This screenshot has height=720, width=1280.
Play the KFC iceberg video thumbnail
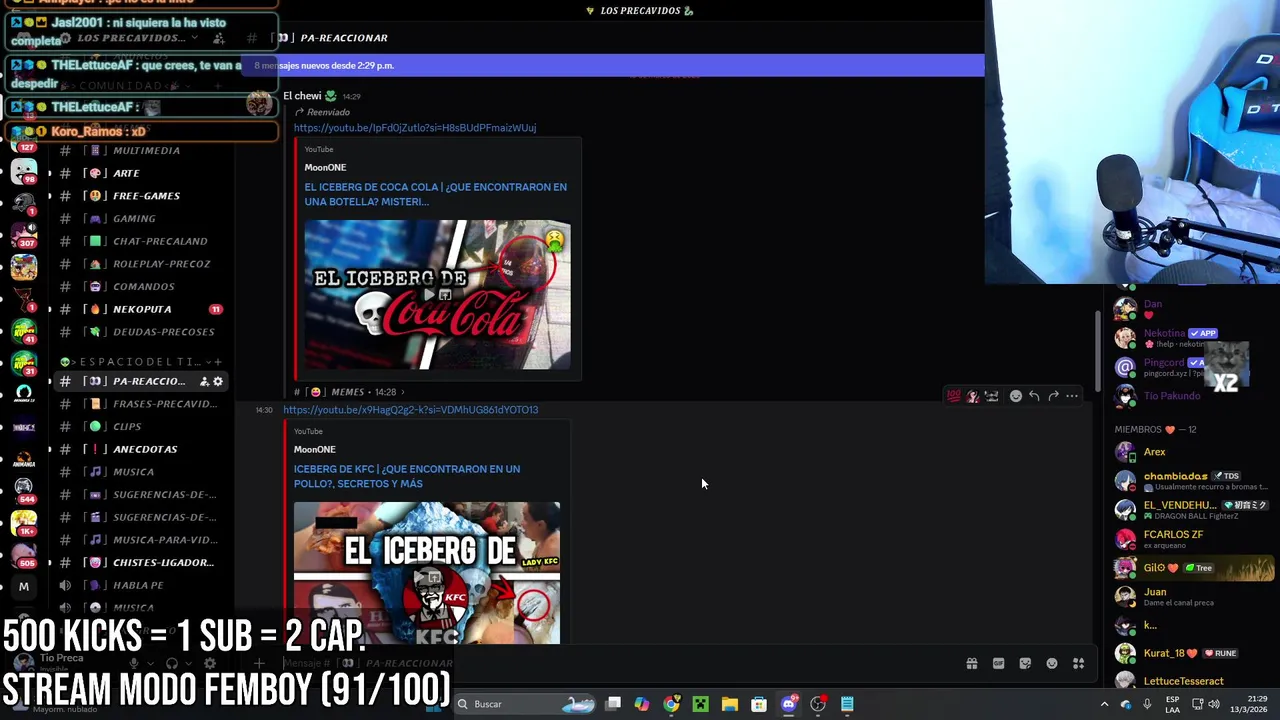click(427, 572)
